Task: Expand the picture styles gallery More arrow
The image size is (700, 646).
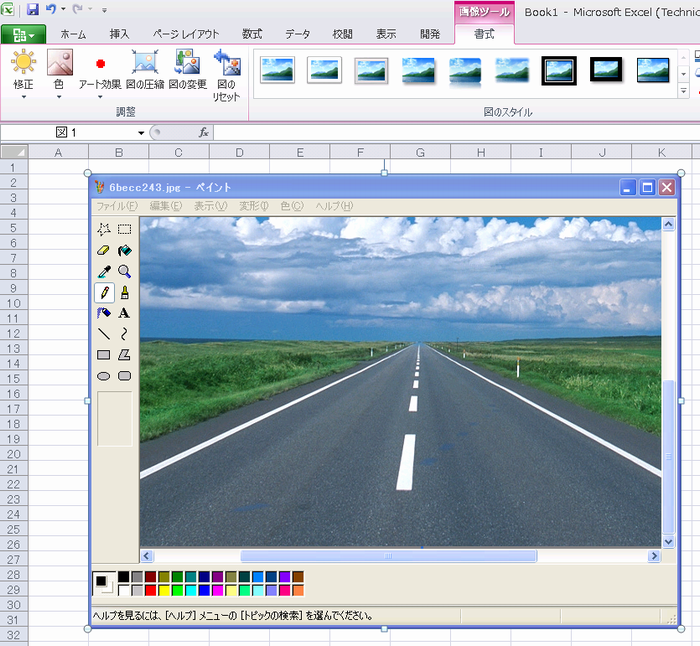Action: pyautogui.click(x=683, y=91)
